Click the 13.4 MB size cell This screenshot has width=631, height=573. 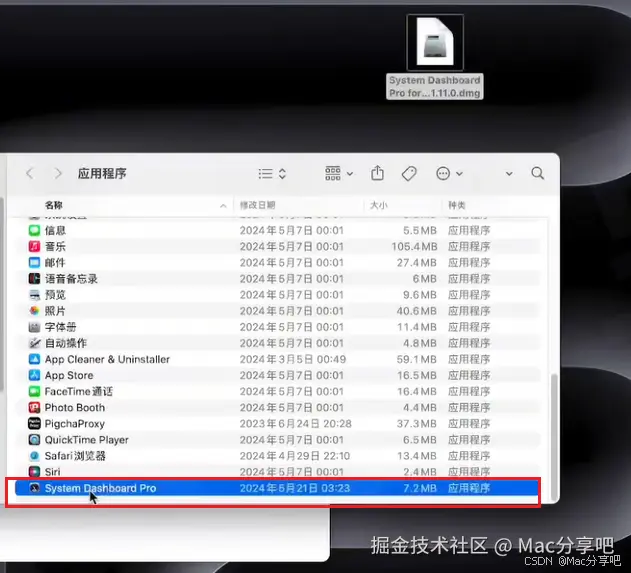coord(417,456)
